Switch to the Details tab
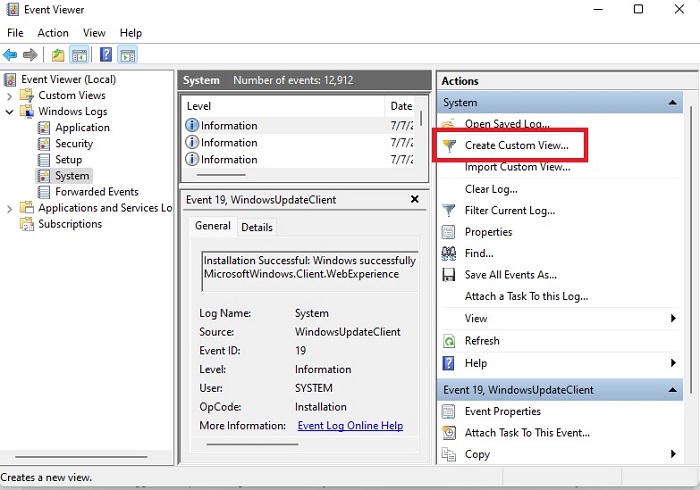Image resolution: width=700 pixels, height=490 pixels. tap(257, 228)
